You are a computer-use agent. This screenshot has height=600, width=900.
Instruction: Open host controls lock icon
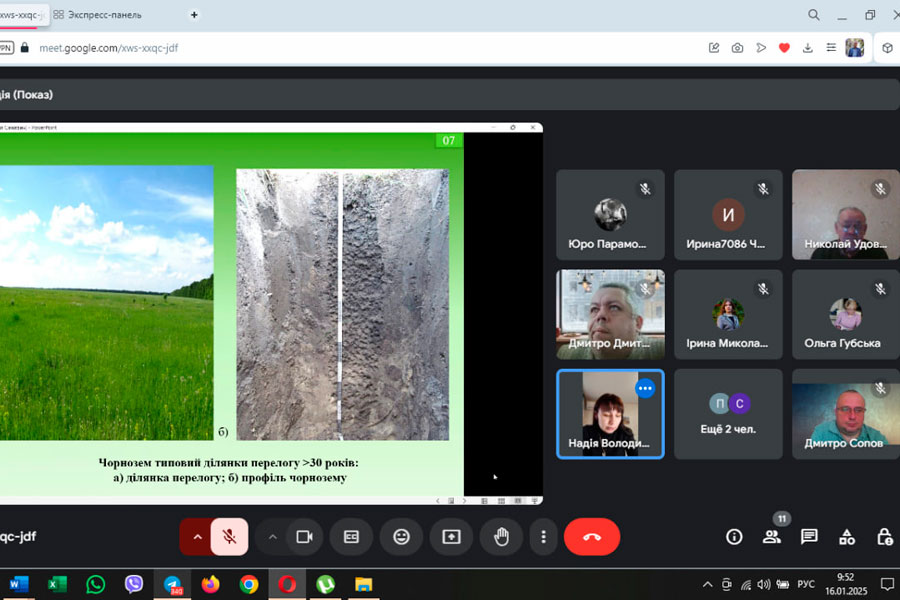[x=885, y=537]
